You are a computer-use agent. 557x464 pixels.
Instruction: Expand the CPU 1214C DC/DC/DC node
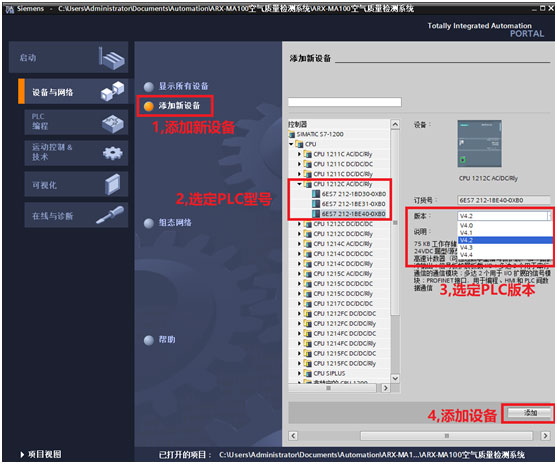299,254
